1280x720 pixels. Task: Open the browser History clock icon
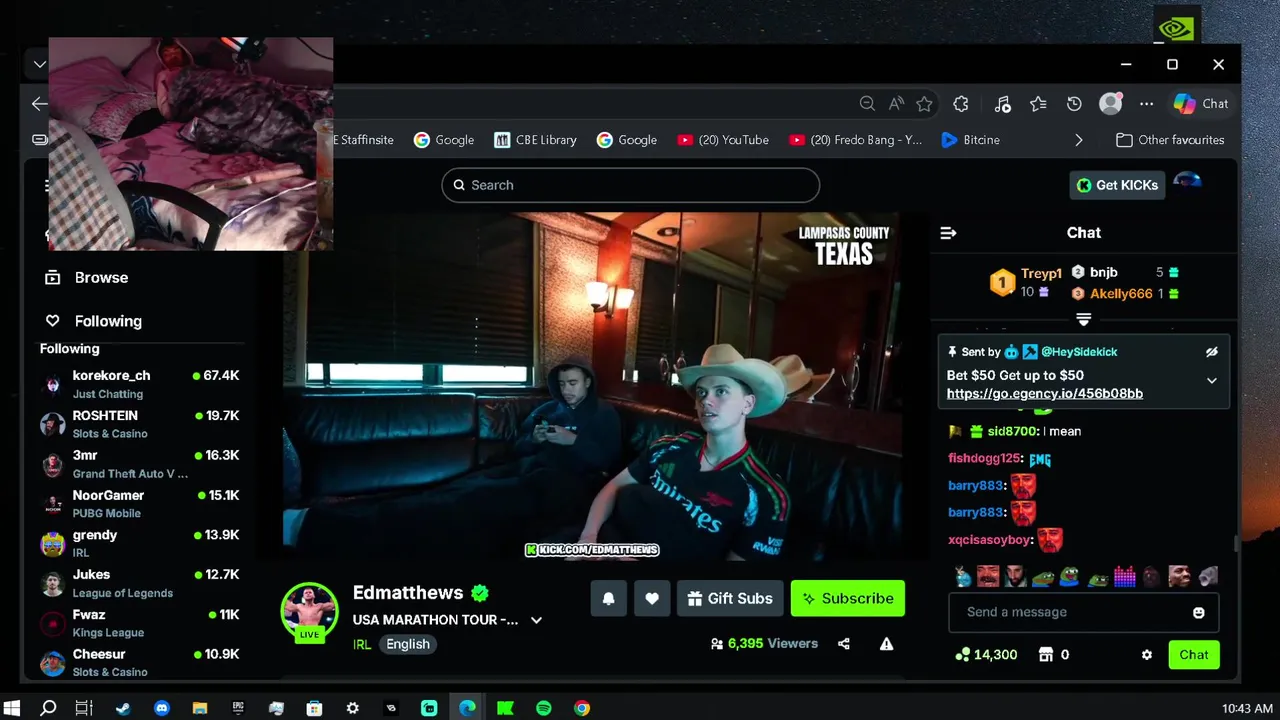tap(1074, 104)
